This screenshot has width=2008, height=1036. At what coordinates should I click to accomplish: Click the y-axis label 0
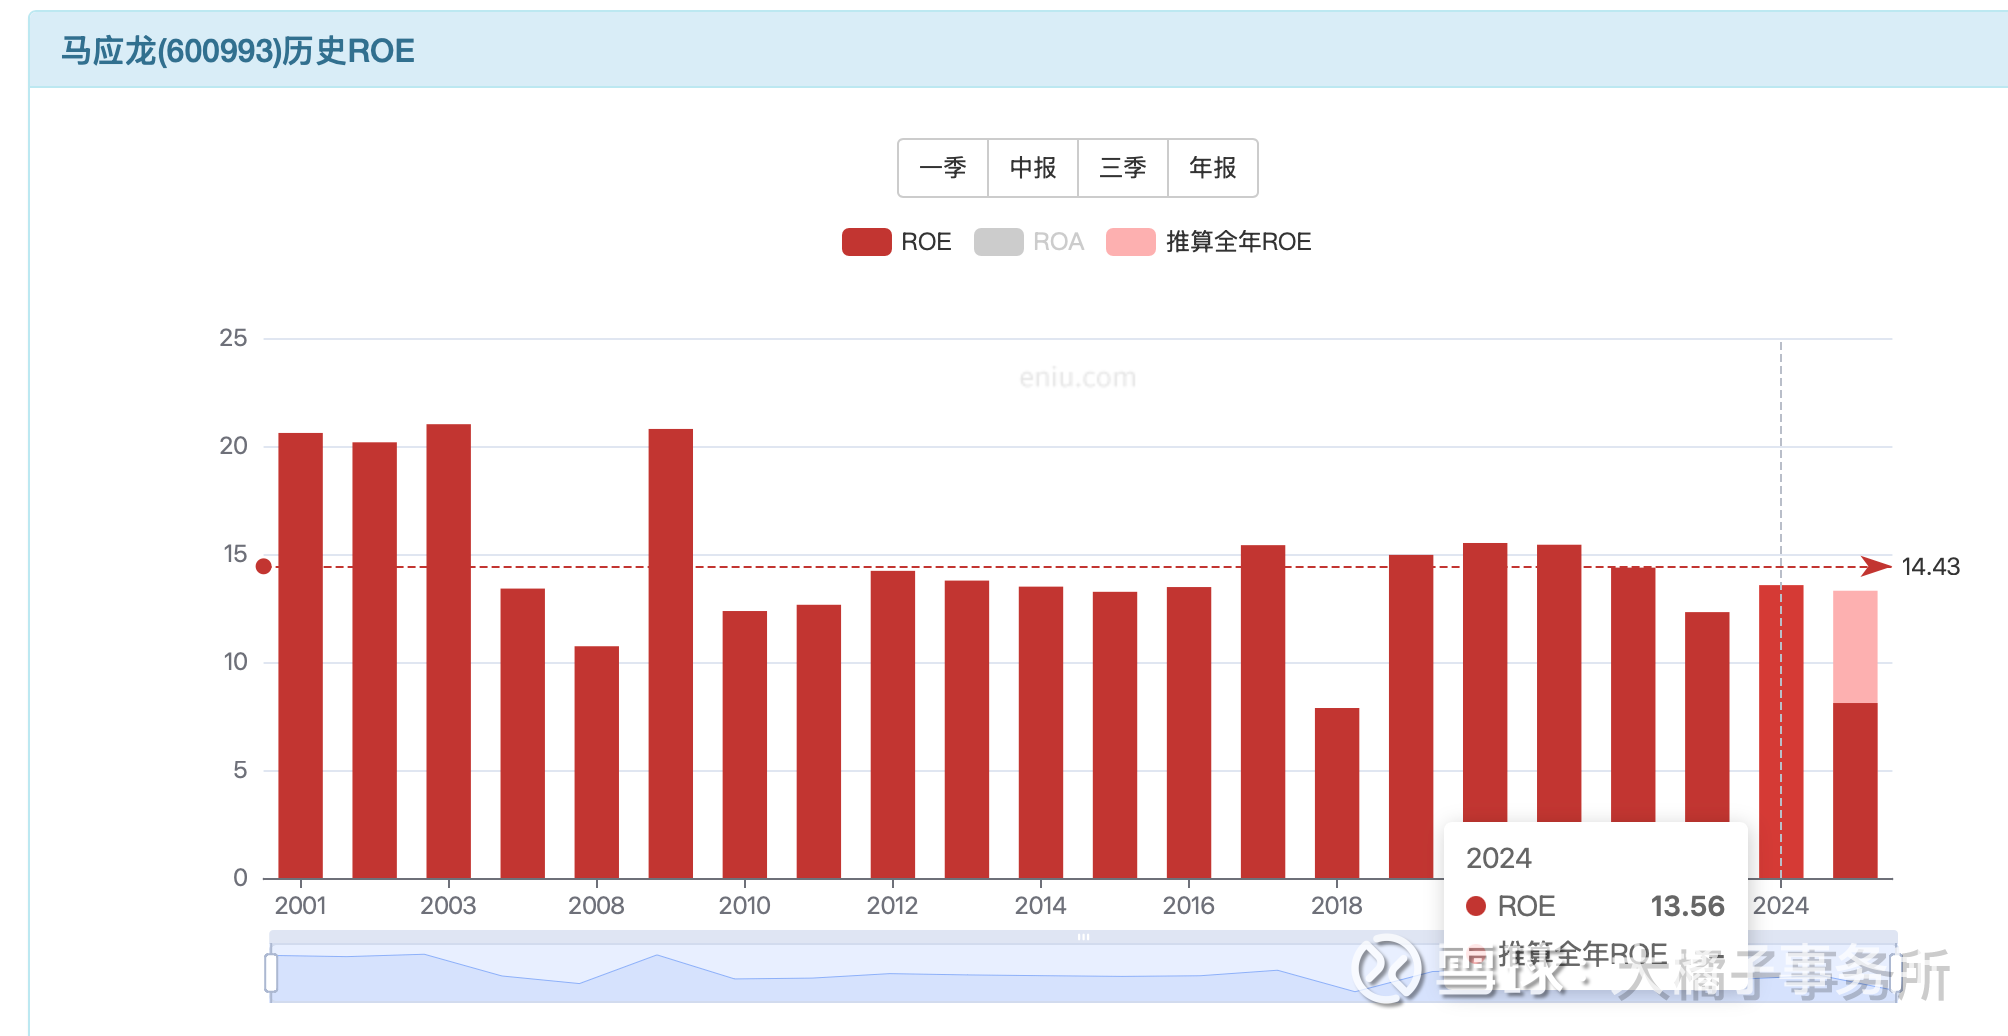(240, 878)
